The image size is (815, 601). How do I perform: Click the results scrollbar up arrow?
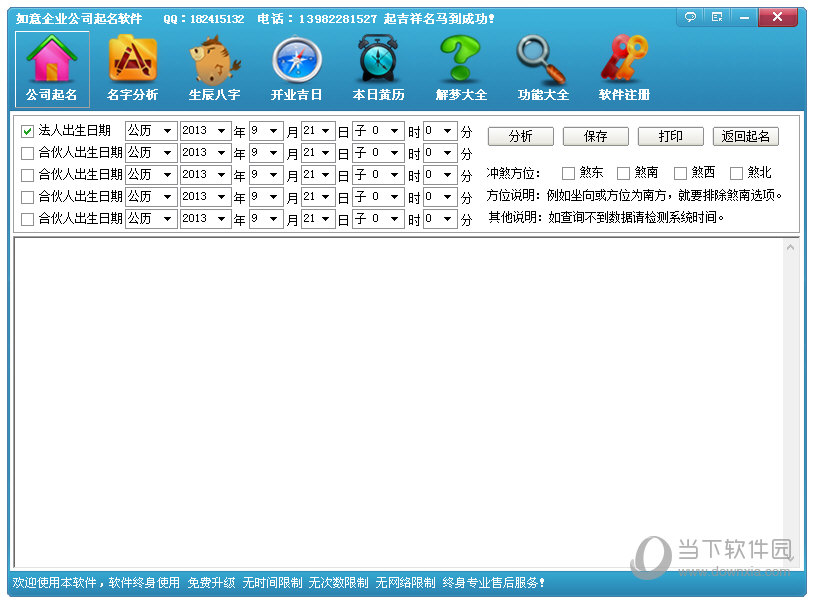791,248
